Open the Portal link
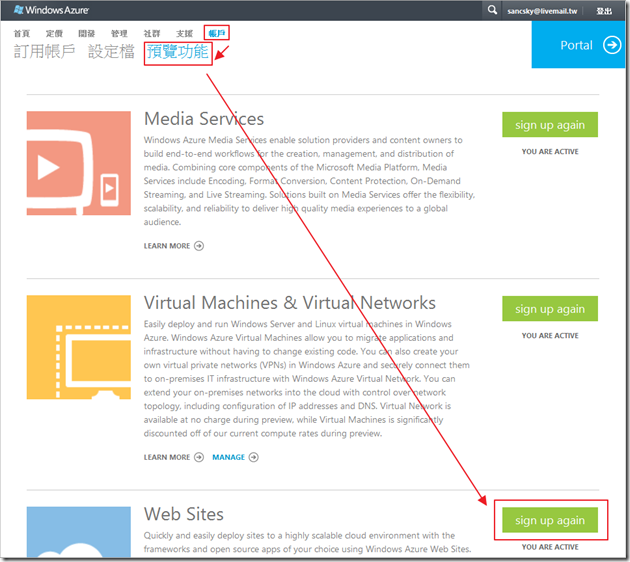Viewport: 630px width, 562px height. (578, 45)
